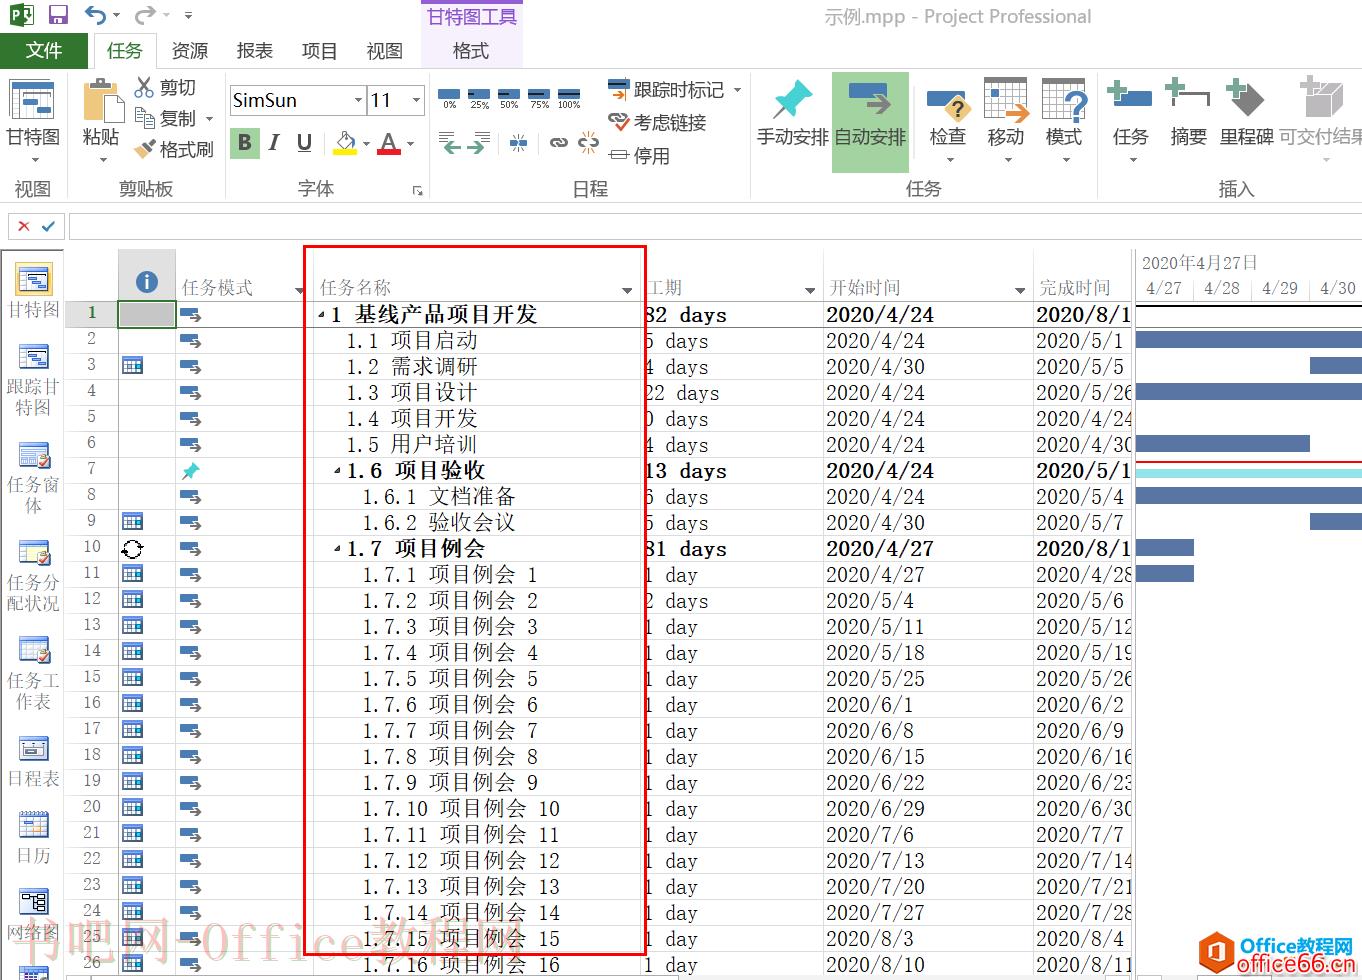Unlink the selected tasks
This screenshot has width=1362, height=980.
point(588,143)
